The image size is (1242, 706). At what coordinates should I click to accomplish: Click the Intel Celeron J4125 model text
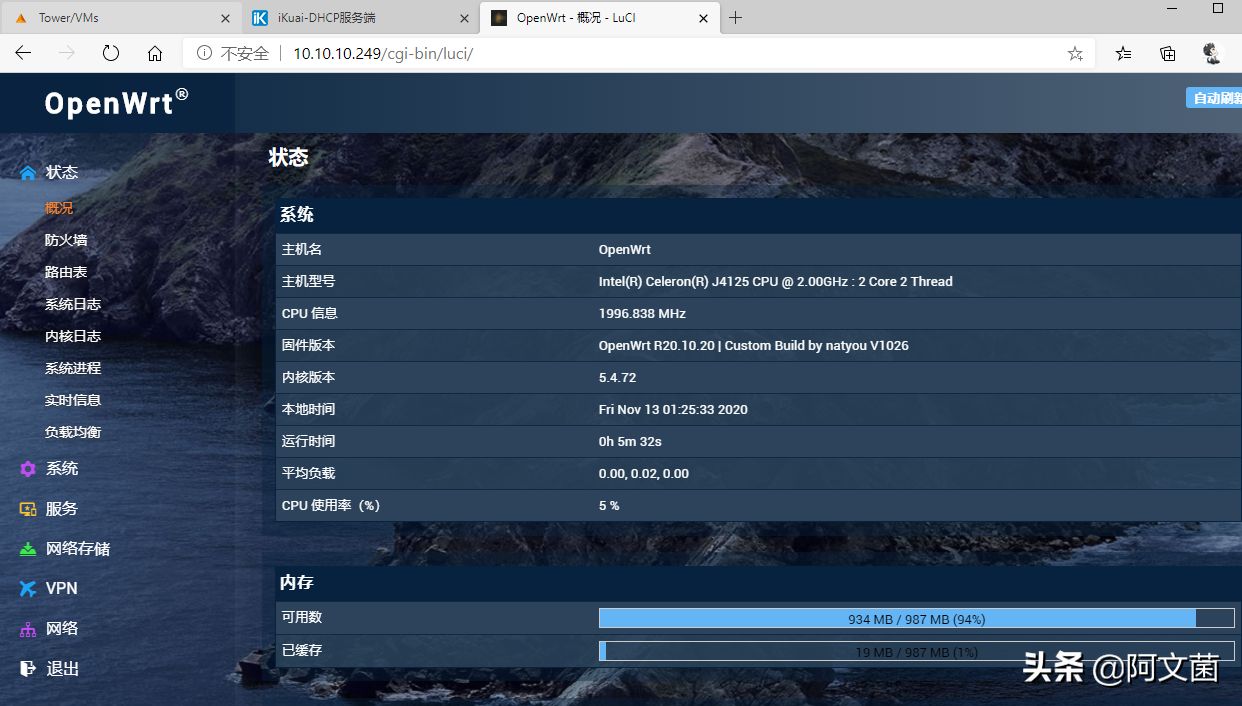click(x=776, y=282)
